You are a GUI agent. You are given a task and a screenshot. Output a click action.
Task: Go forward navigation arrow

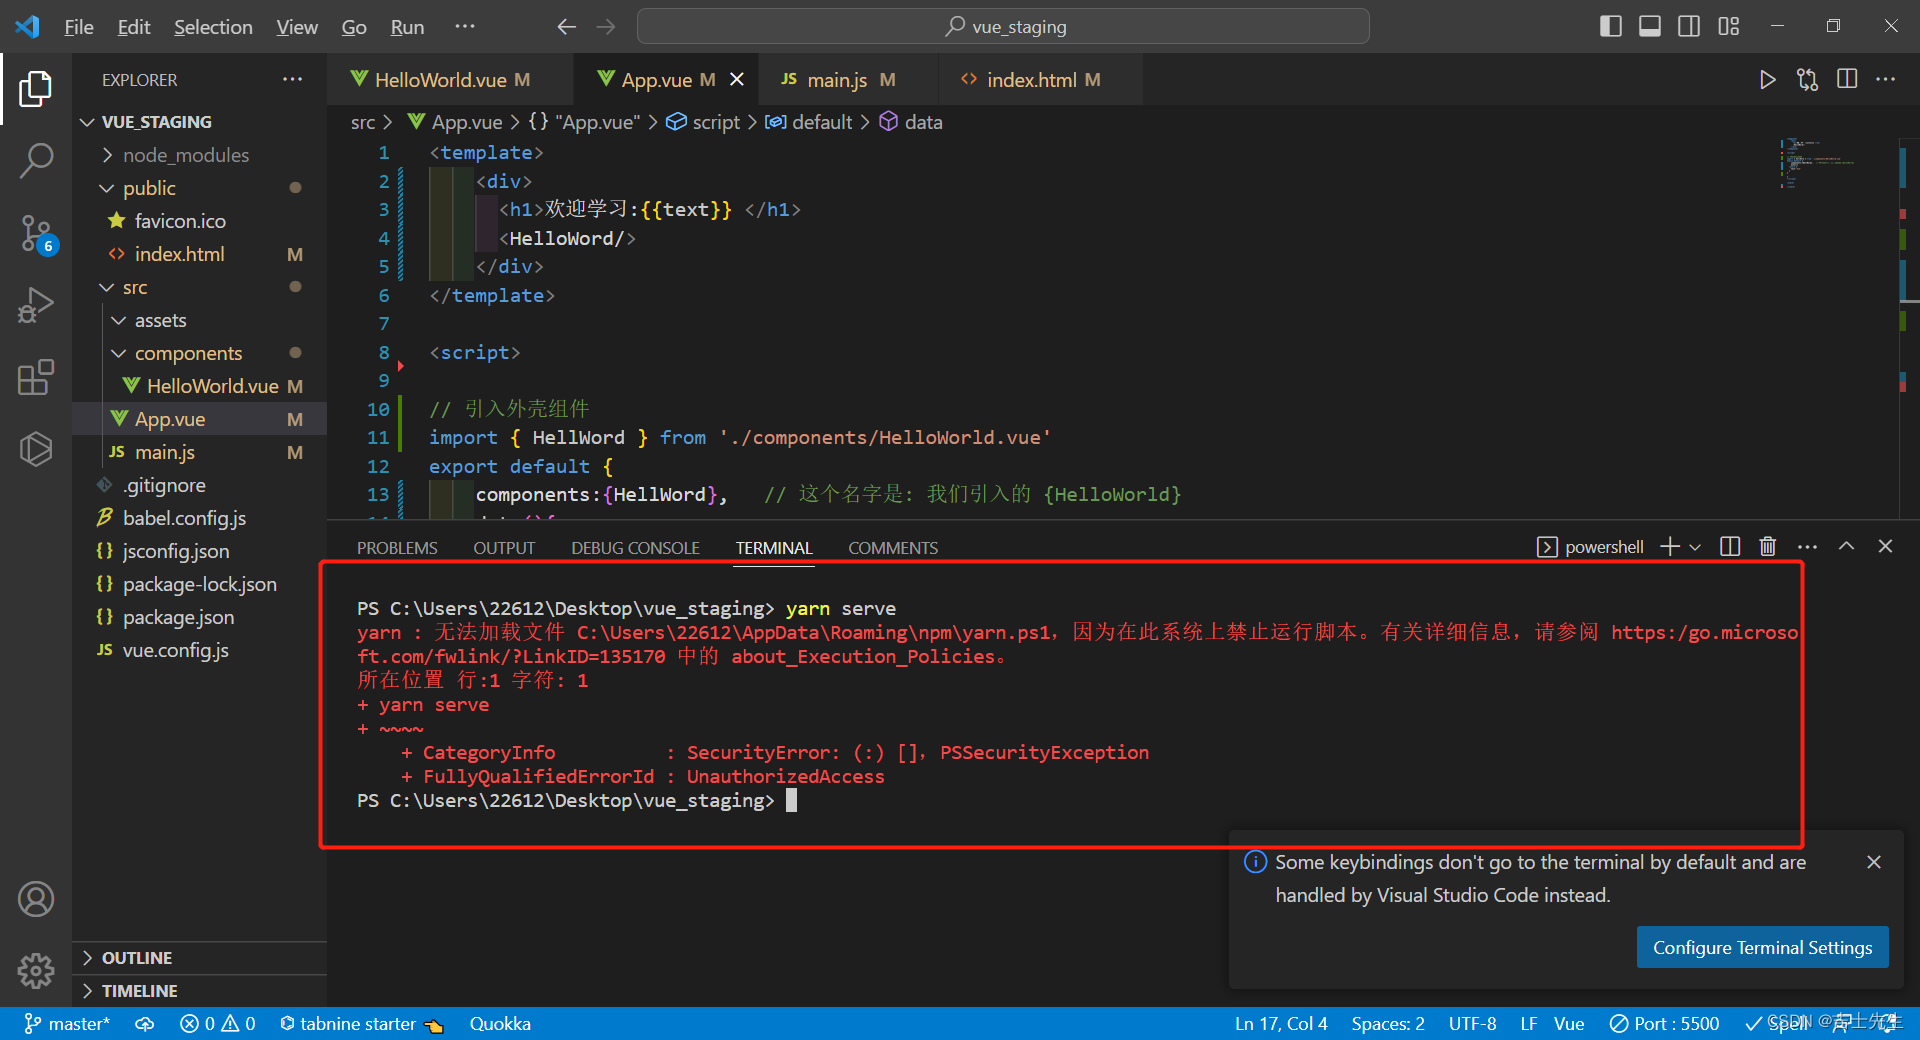(606, 27)
